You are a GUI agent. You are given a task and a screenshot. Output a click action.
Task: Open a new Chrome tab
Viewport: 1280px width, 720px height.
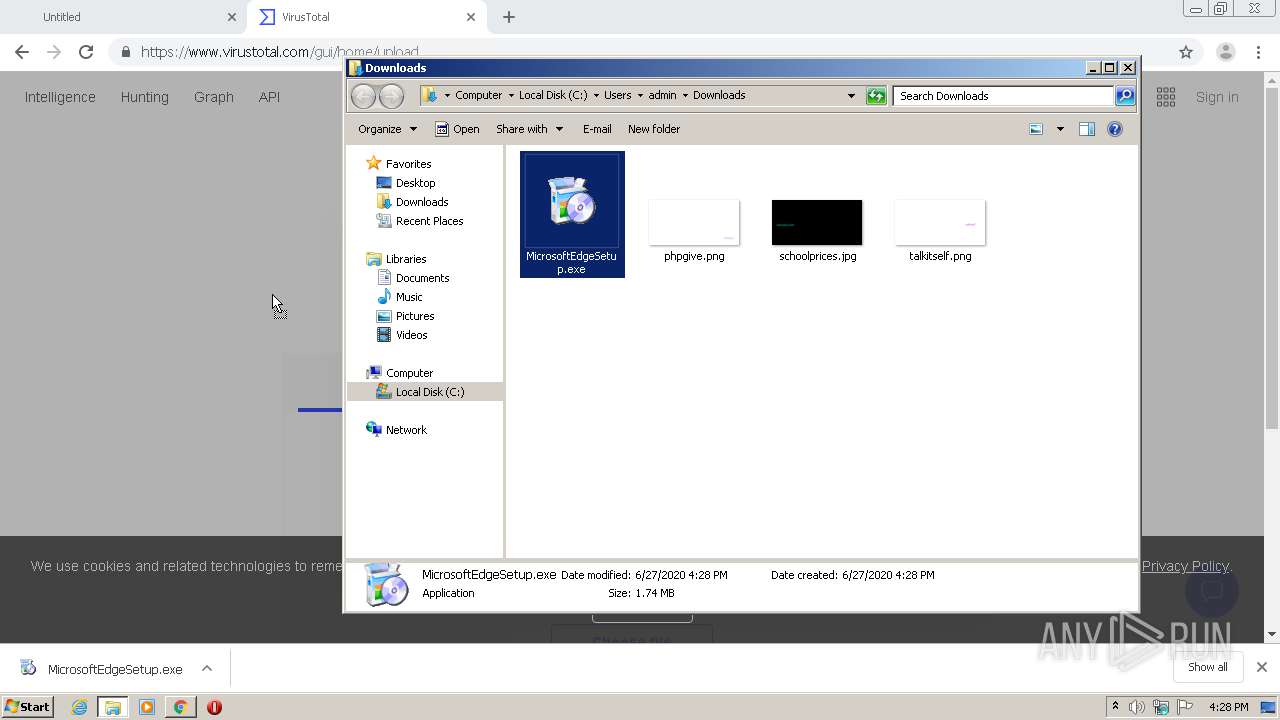[x=509, y=17]
